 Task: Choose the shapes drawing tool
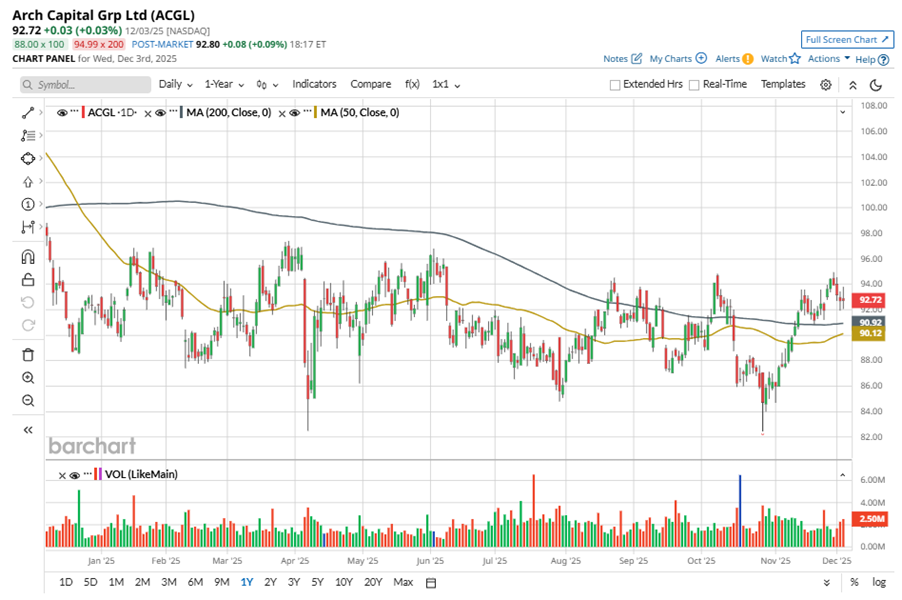click(x=28, y=159)
